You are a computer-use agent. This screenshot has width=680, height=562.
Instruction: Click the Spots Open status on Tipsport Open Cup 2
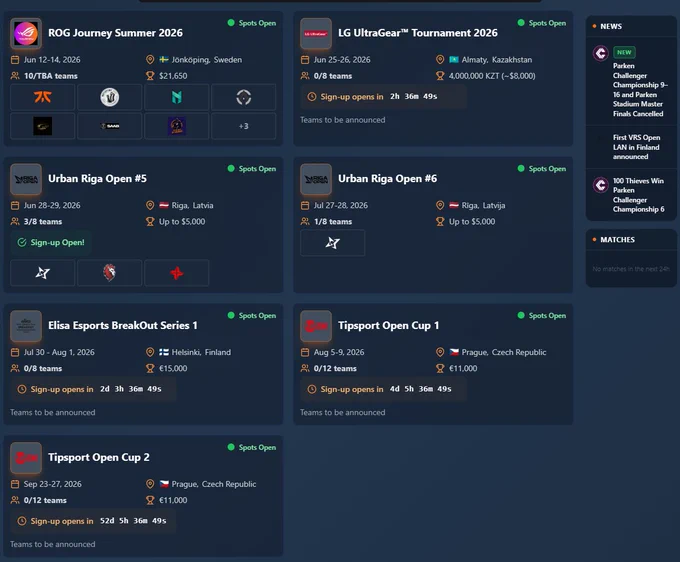coord(252,447)
